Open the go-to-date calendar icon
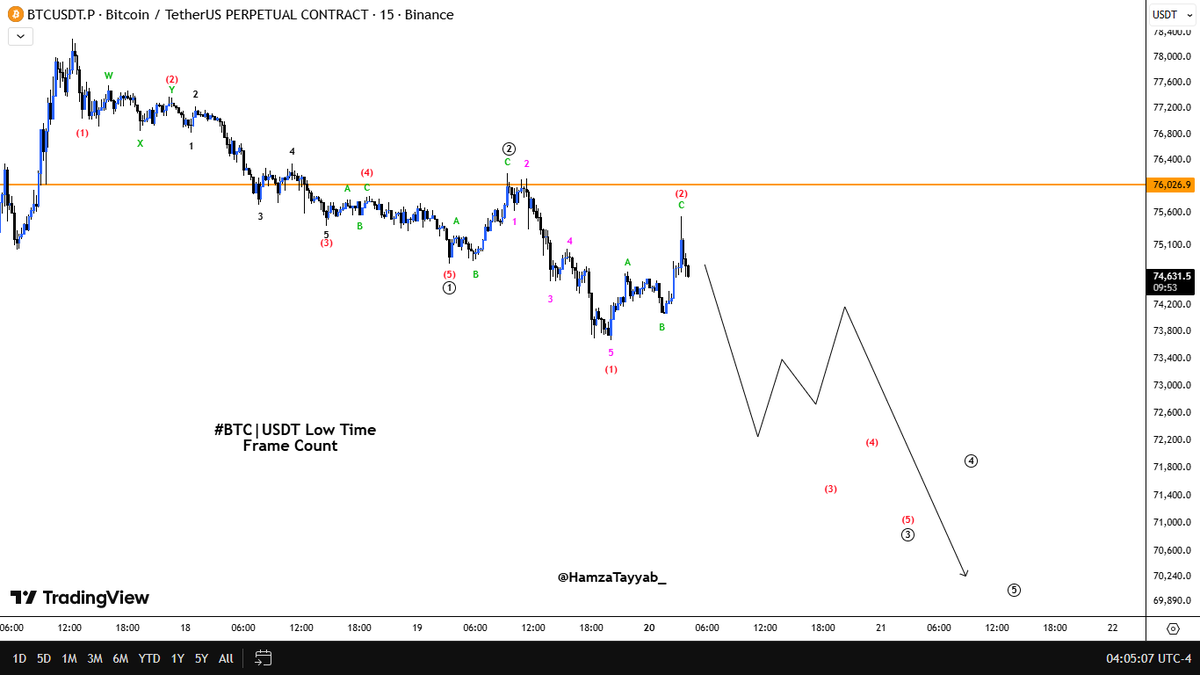The height and width of the screenshot is (675, 1200). (x=263, y=658)
